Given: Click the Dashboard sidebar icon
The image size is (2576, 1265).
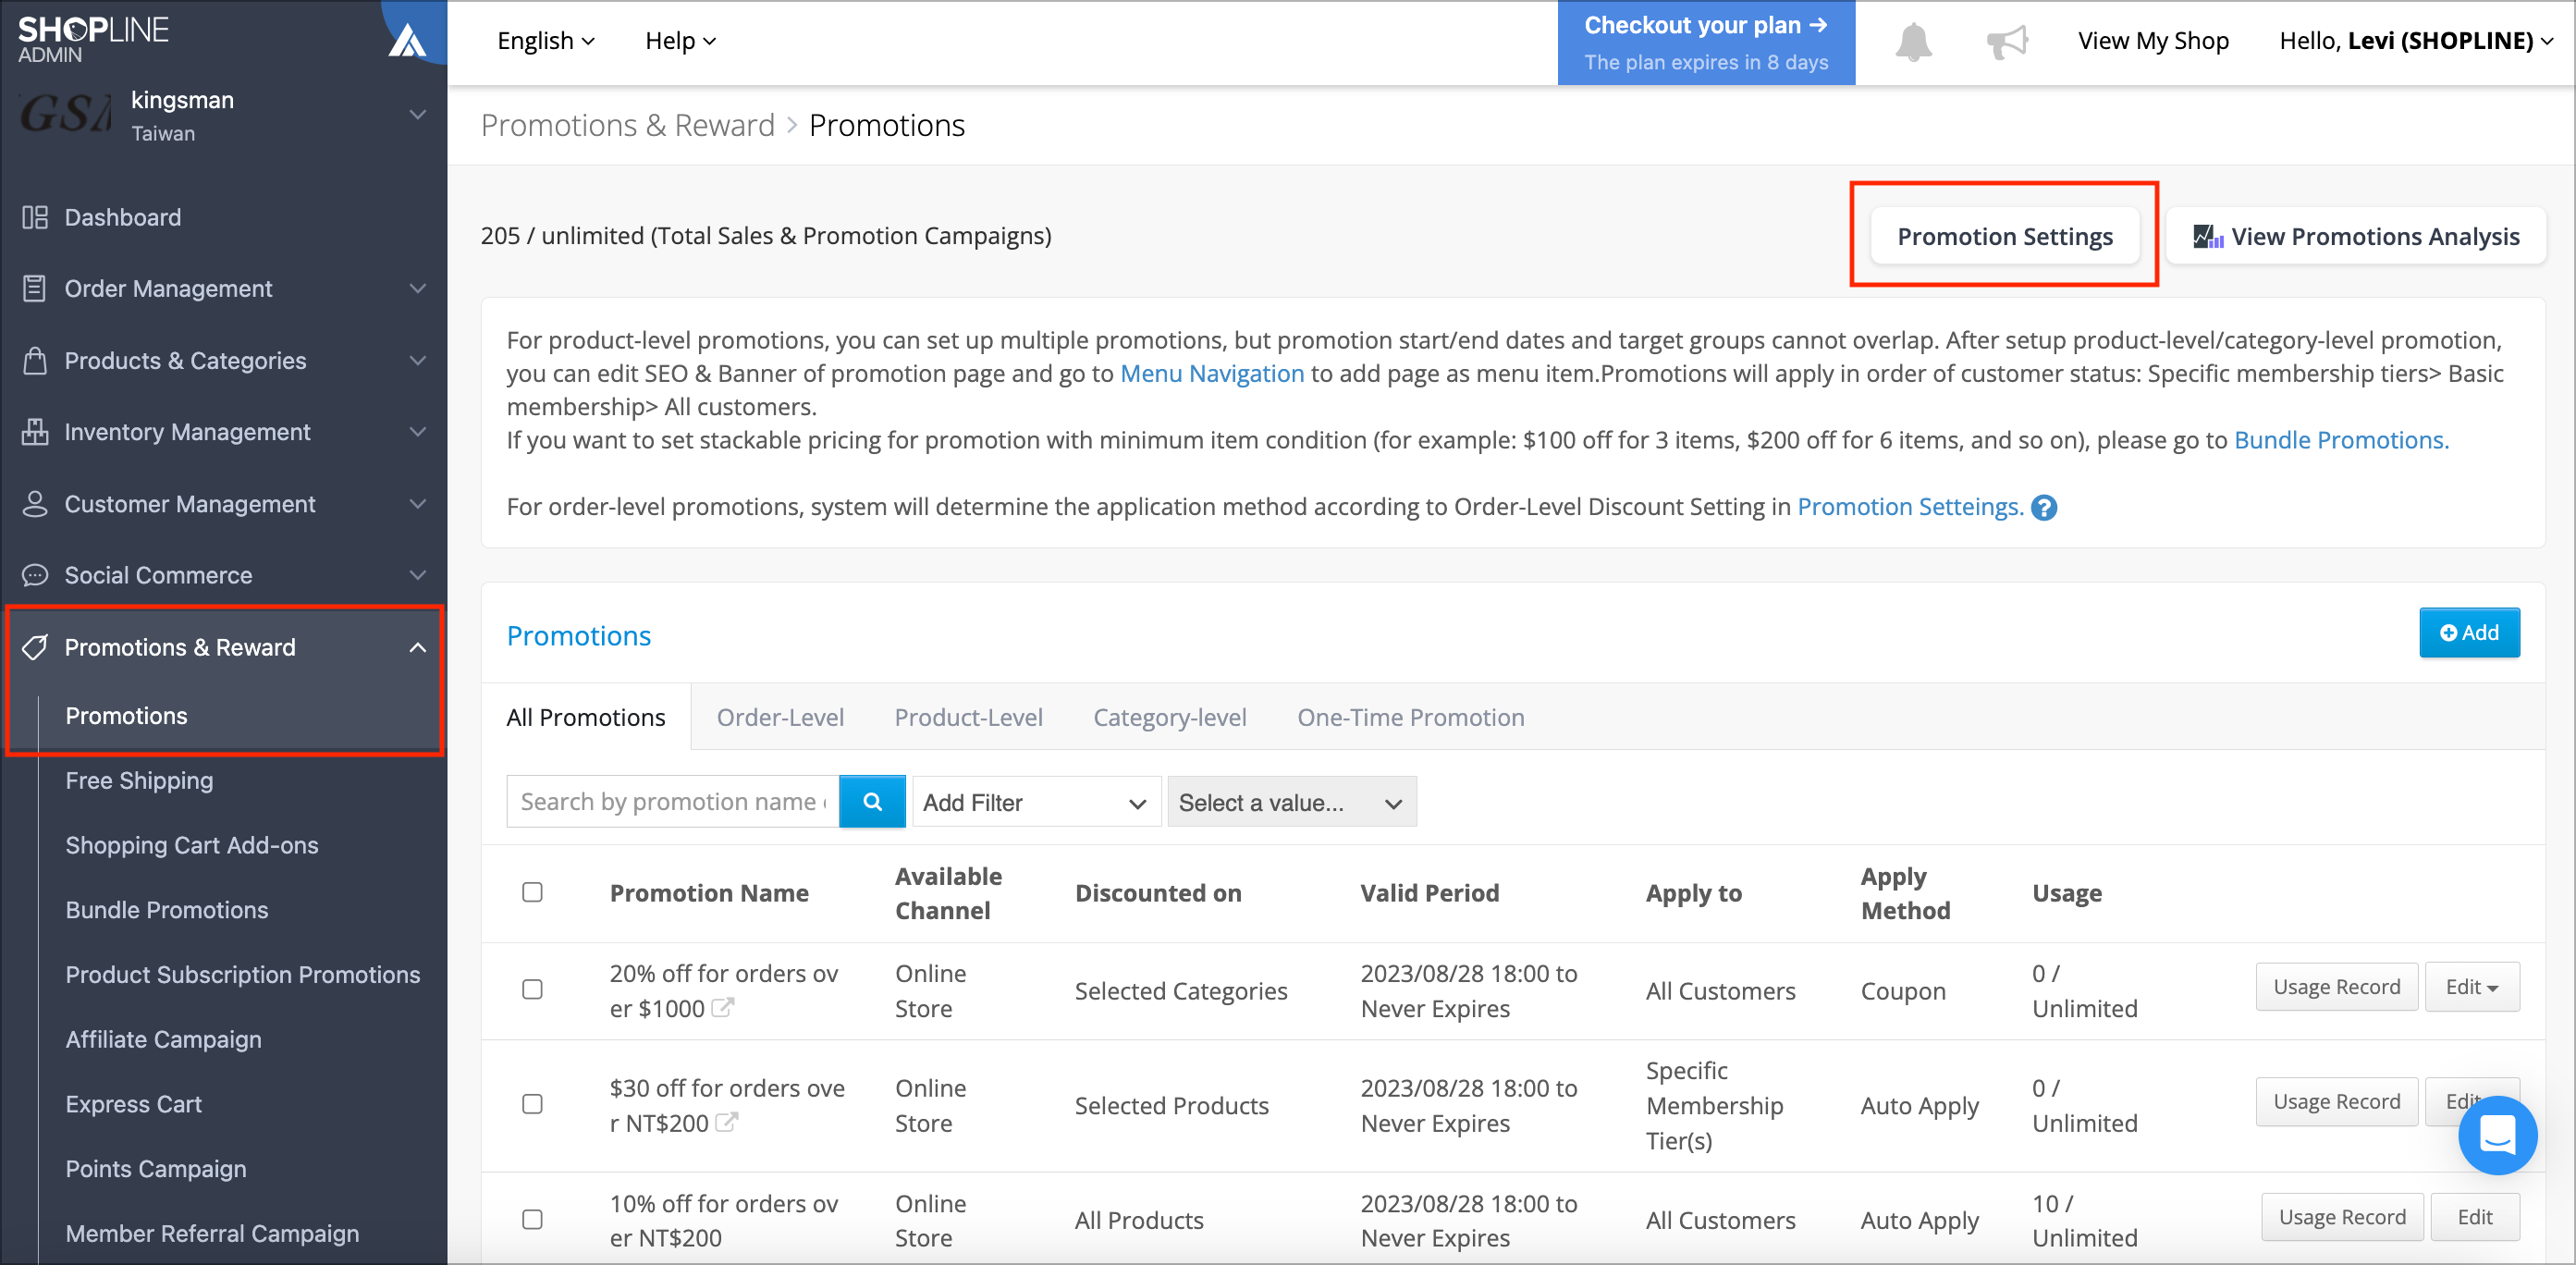Looking at the screenshot, I should tap(35, 217).
